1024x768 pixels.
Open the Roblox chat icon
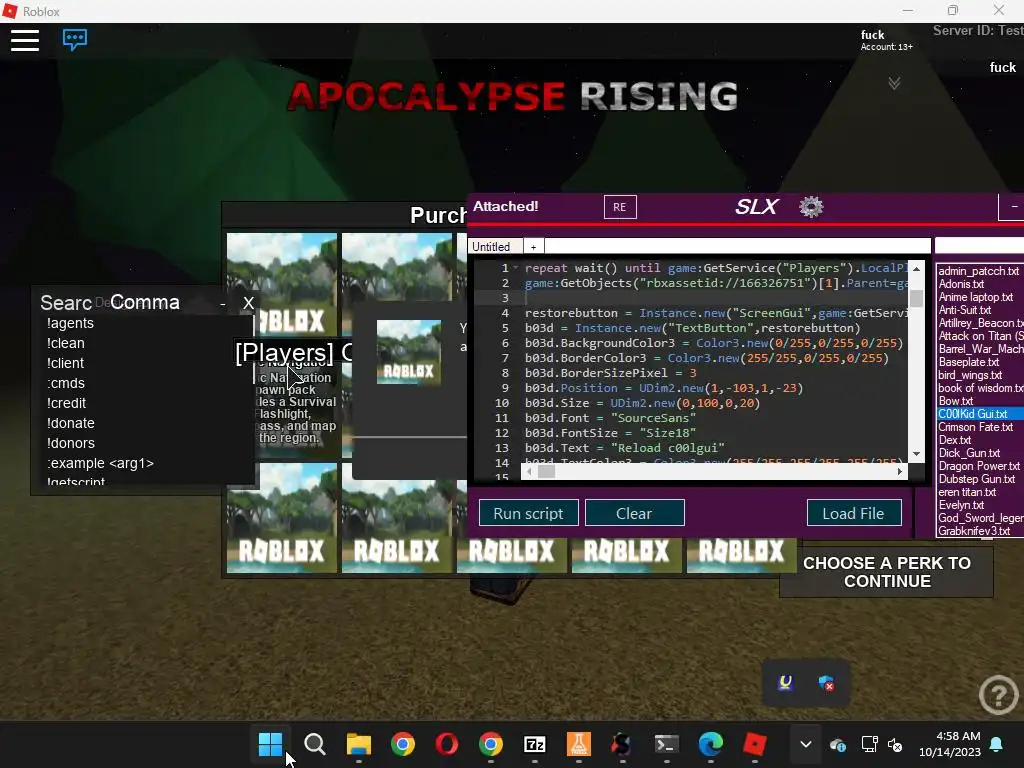pos(74,39)
